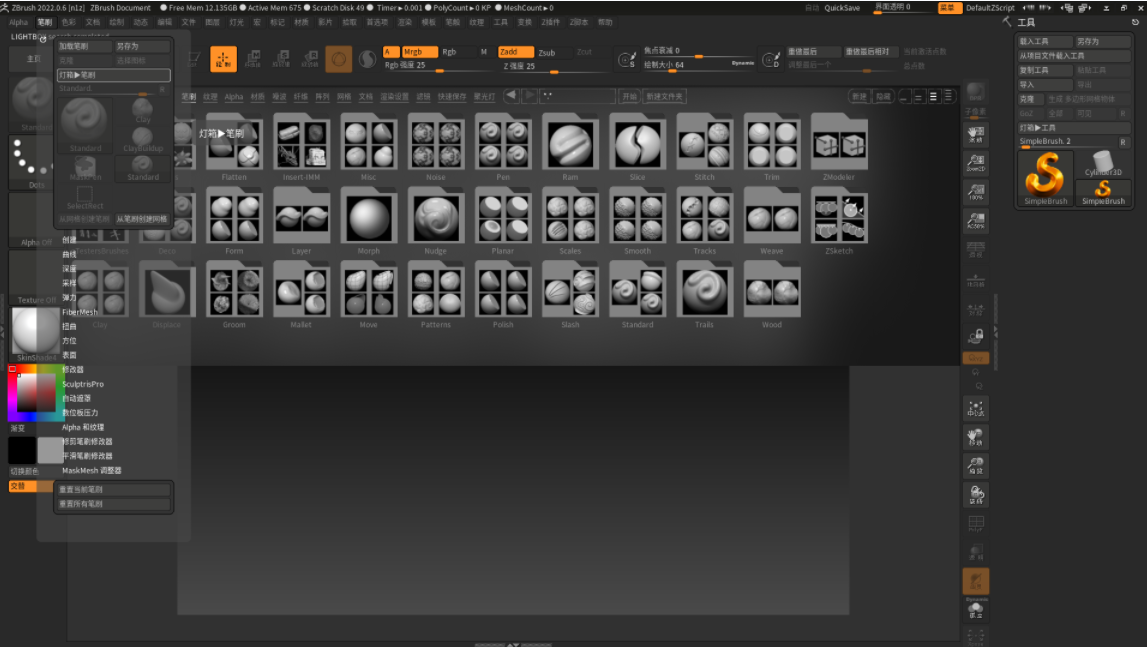
Task: Adjust the Rgb 强度 25 slider
Action: click(x=437, y=66)
